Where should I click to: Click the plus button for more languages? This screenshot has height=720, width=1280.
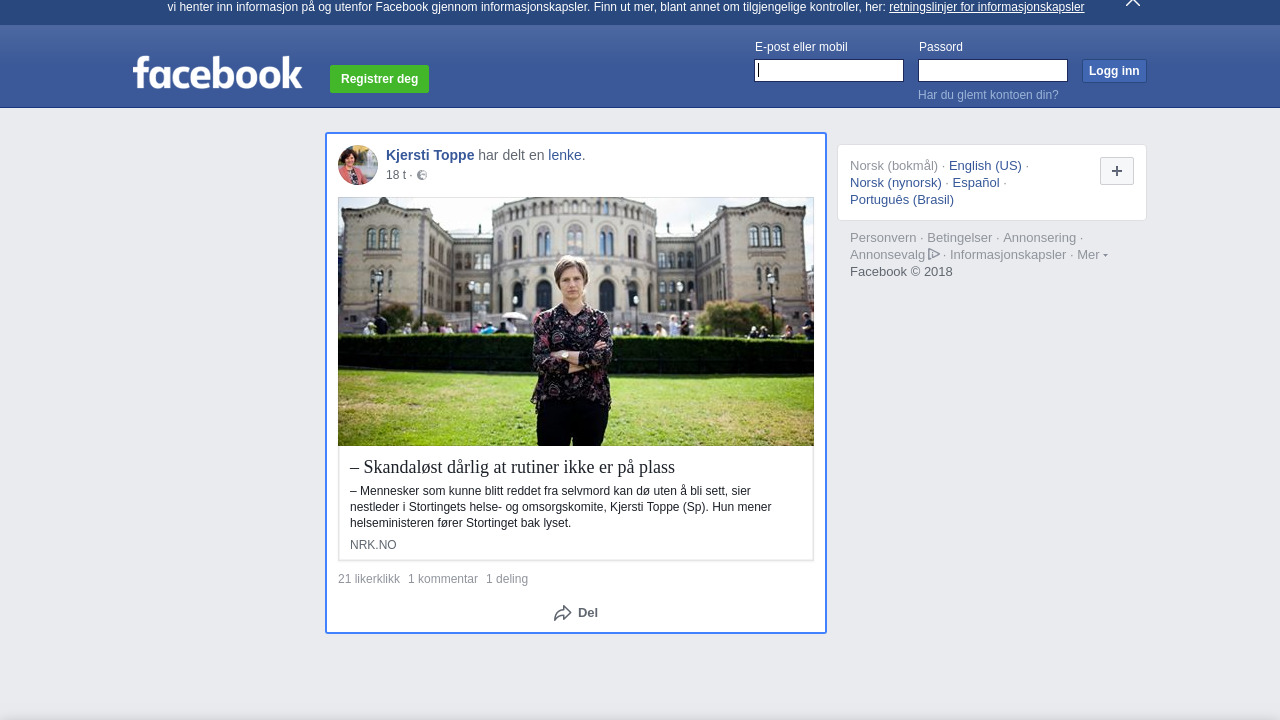click(1117, 171)
